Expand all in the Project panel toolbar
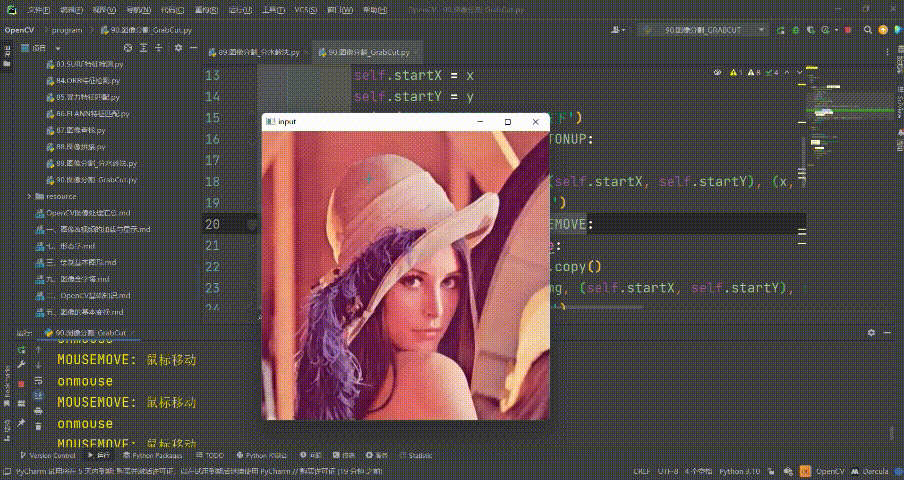 point(144,48)
